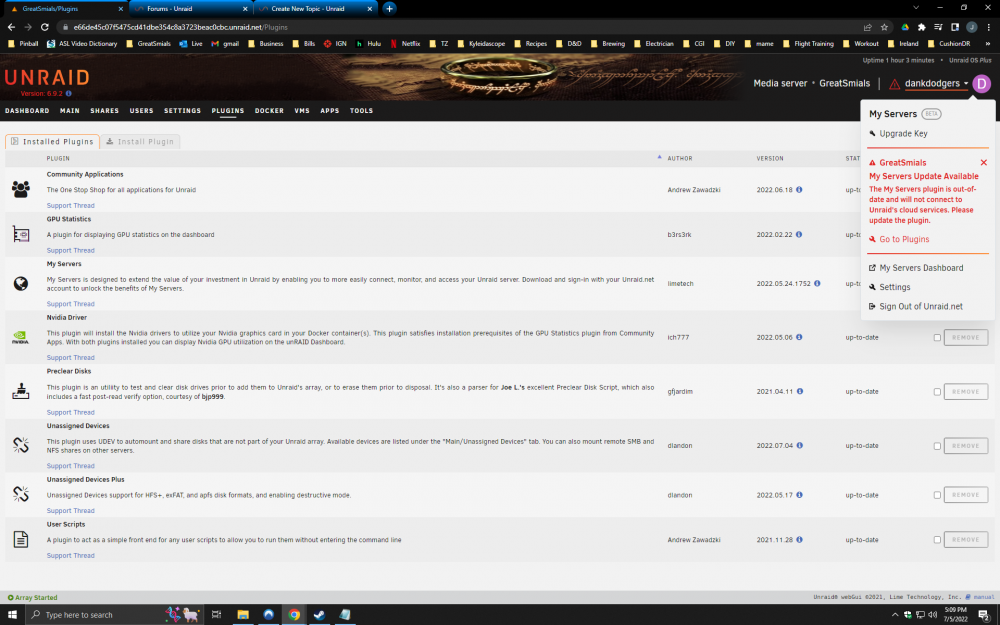This screenshot has width=1000, height=625.
Task: Open the Apps menu
Action: coord(330,110)
